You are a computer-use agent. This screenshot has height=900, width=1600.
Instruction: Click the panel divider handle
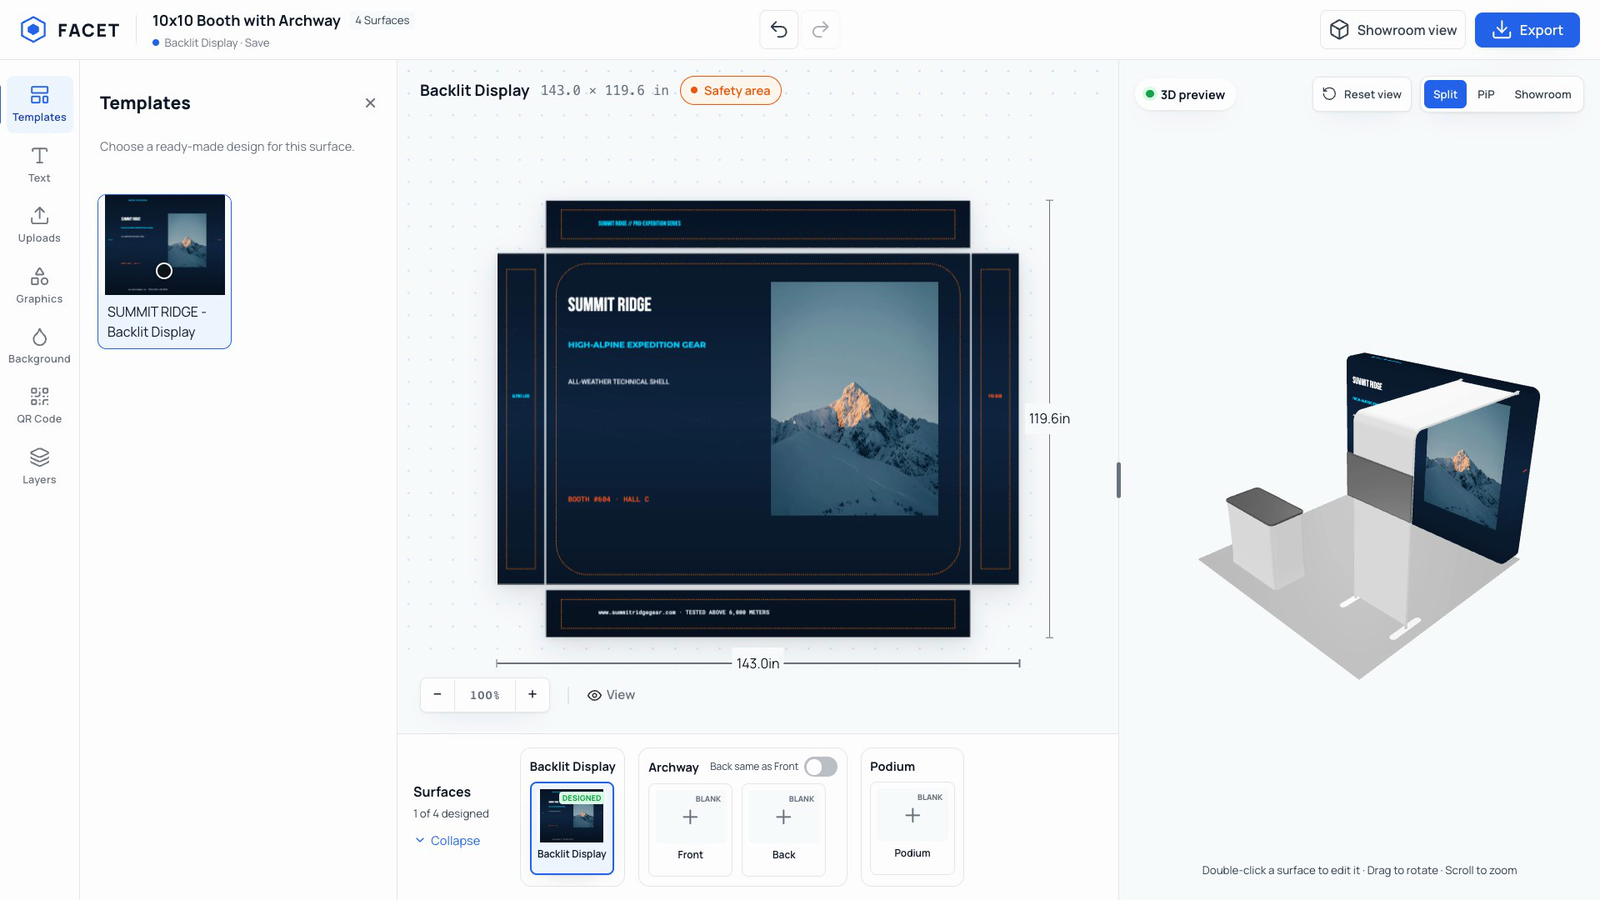click(1118, 480)
